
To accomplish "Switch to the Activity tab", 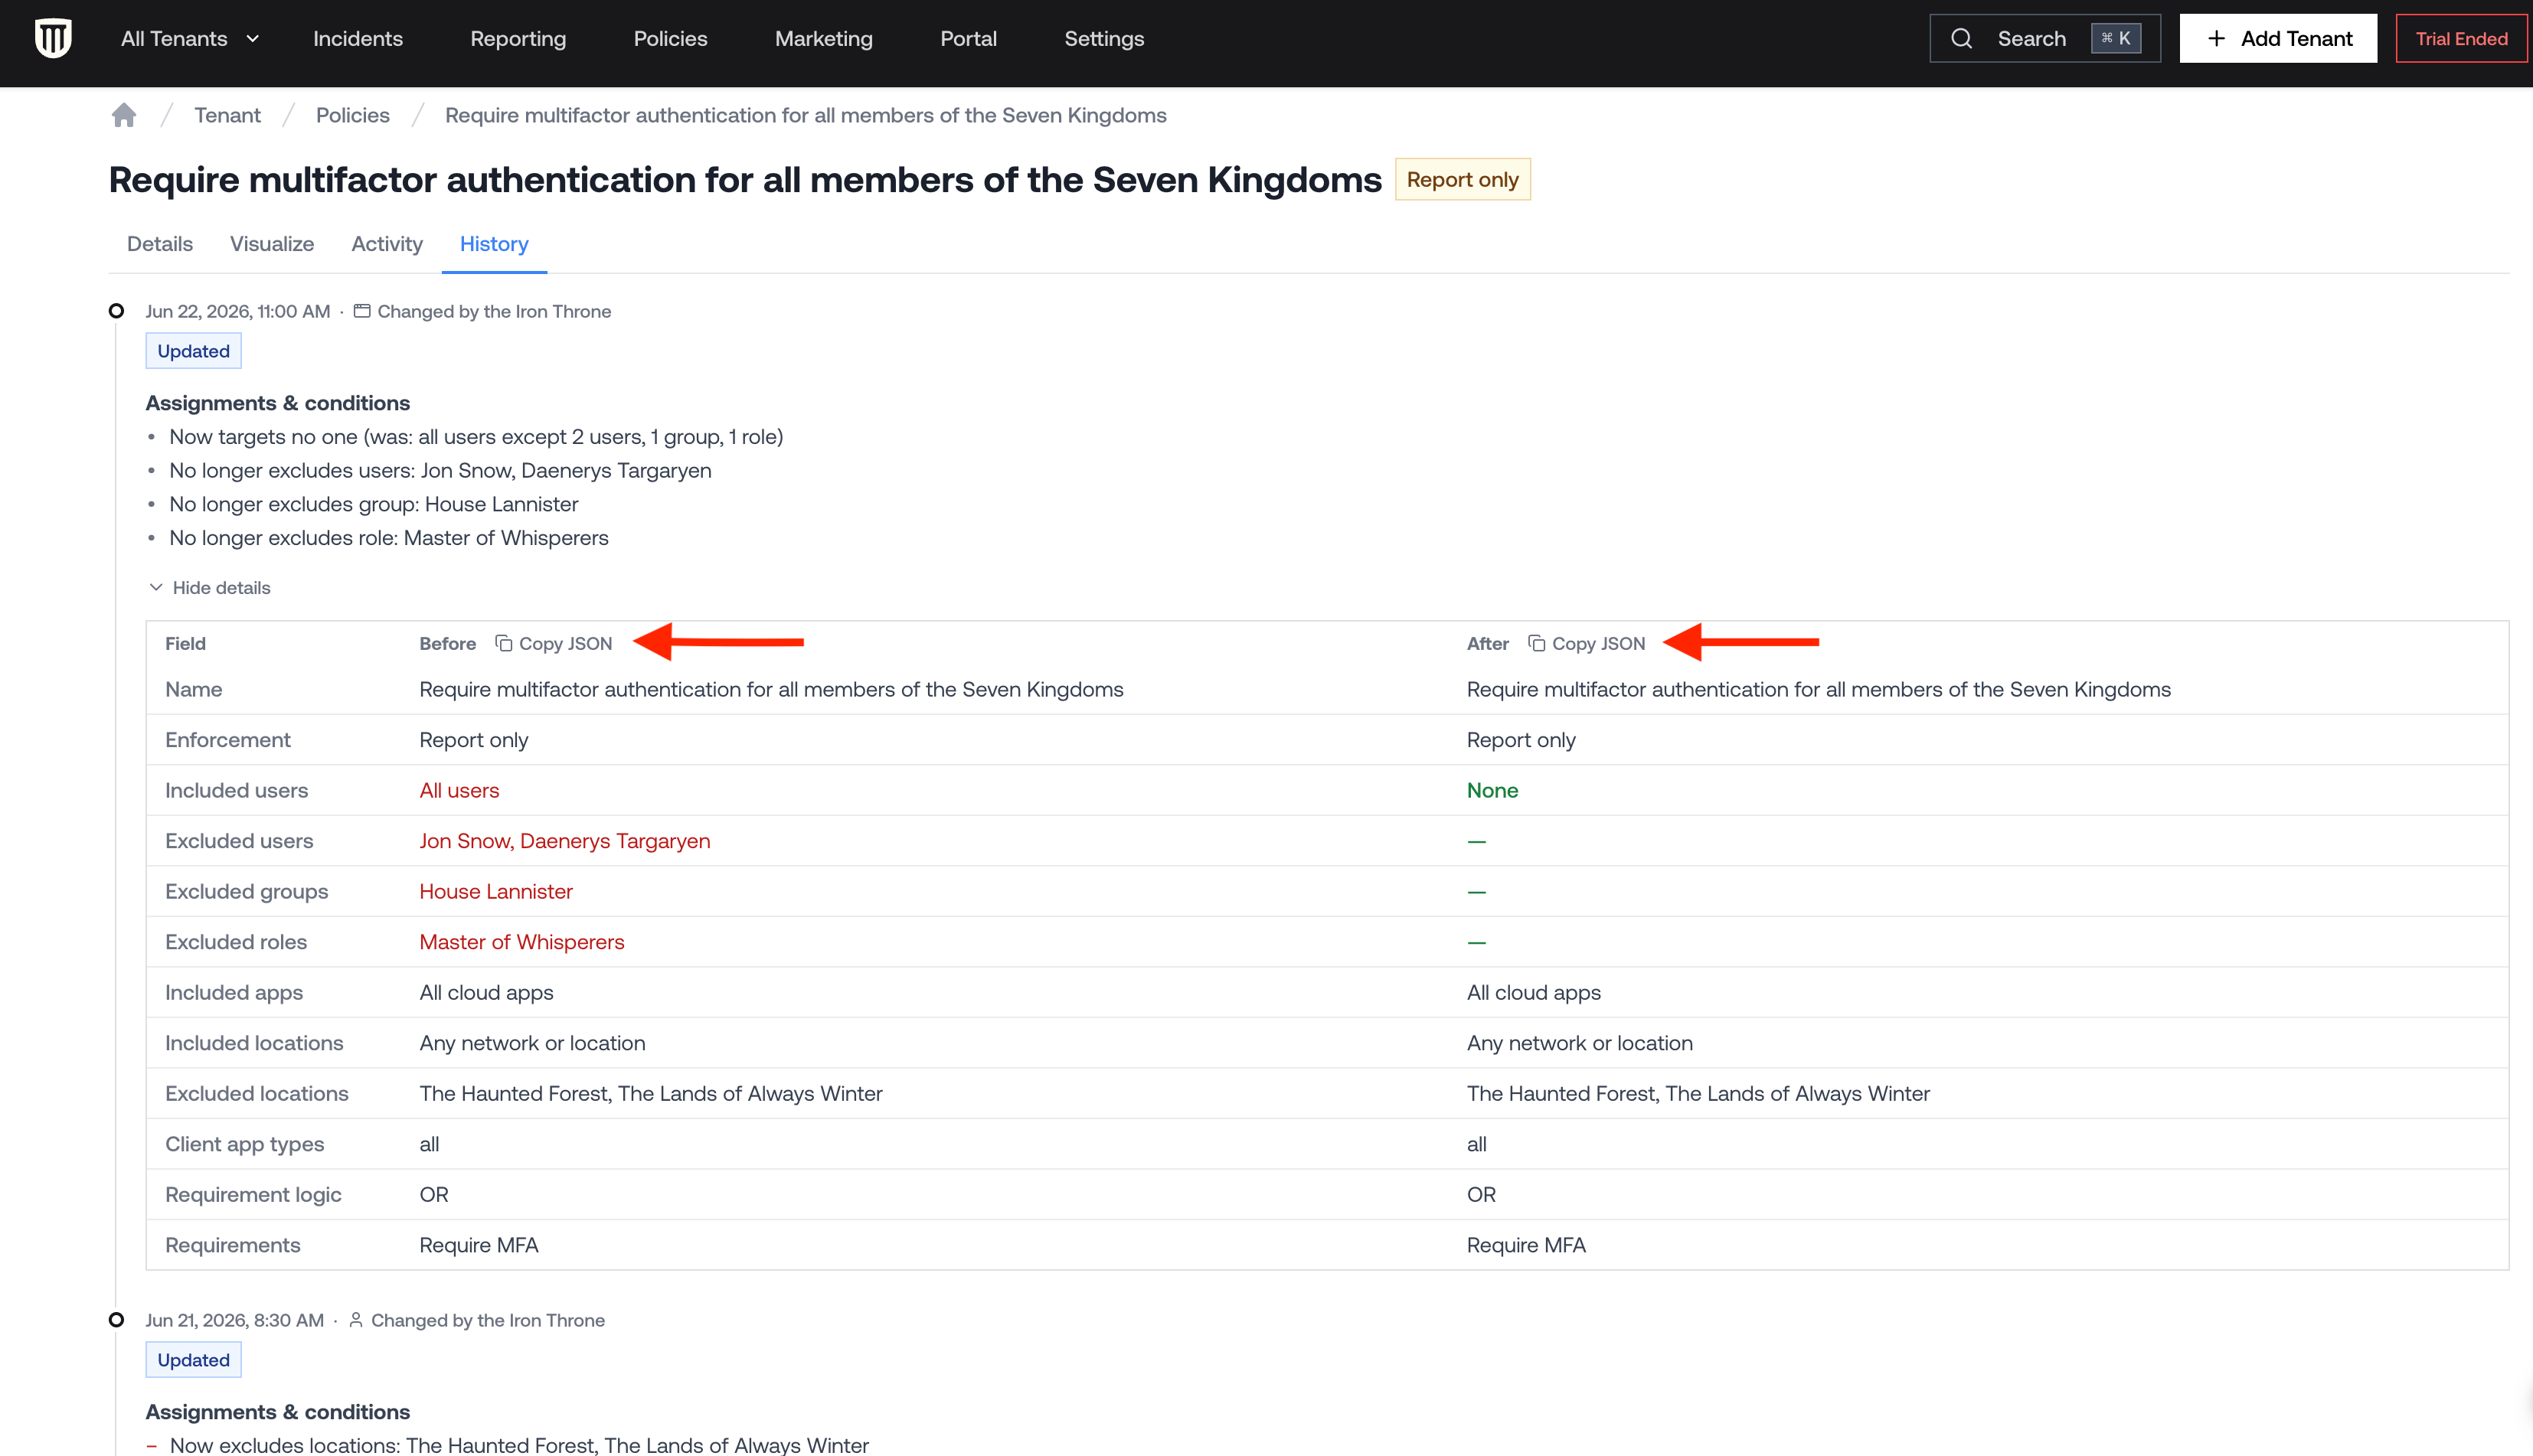I will coord(387,244).
